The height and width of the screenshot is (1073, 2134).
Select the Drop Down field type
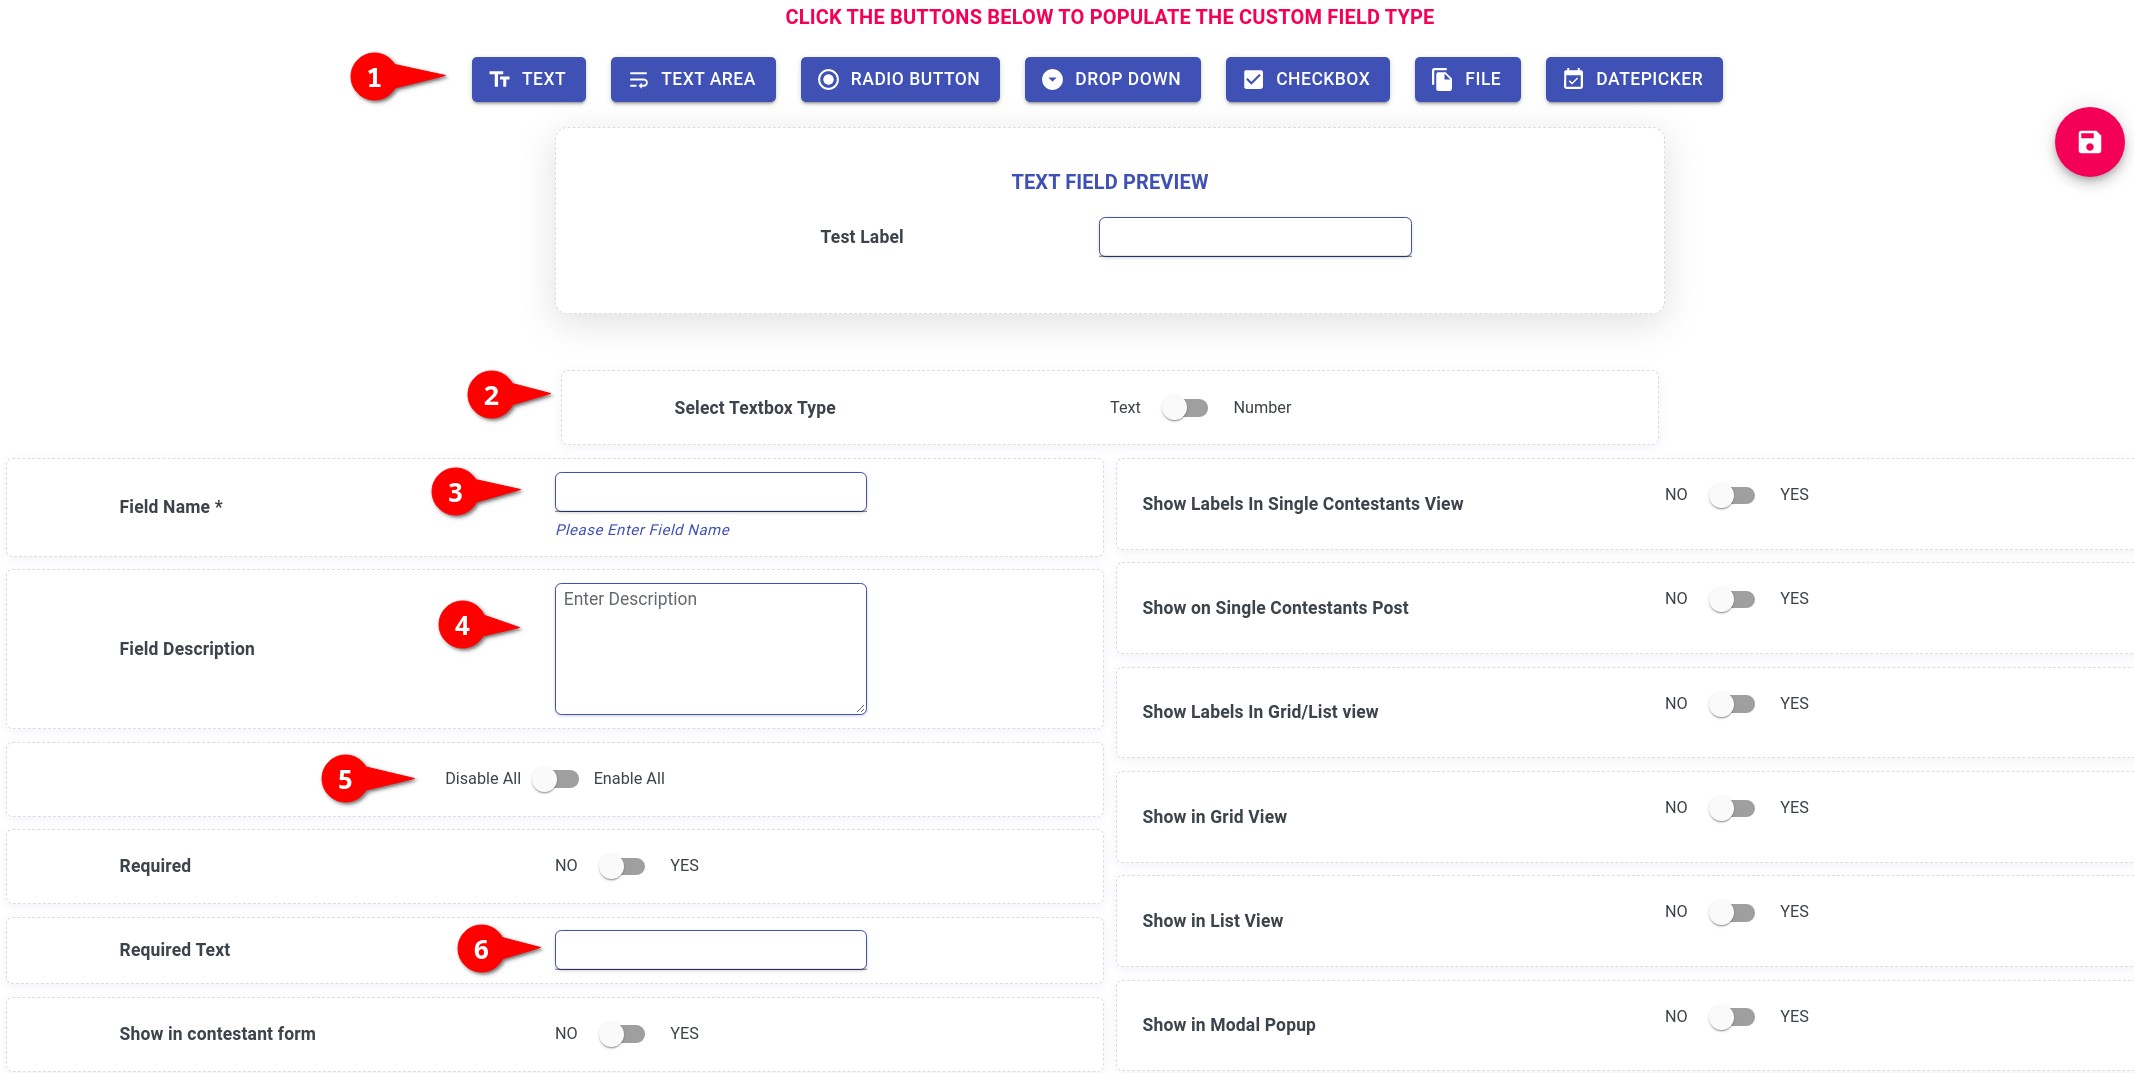click(x=1111, y=79)
